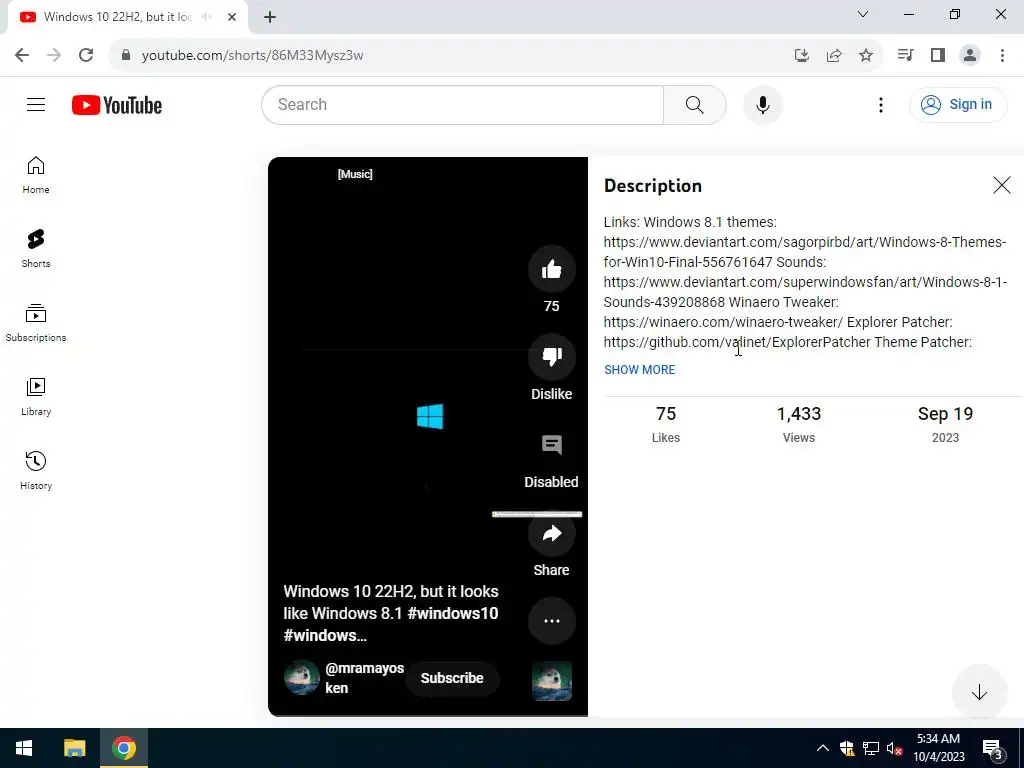Image resolution: width=1024 pixels, height=768 pixels.
Task: Open Subscriptions in the sidebar
Action: [36, 323]
